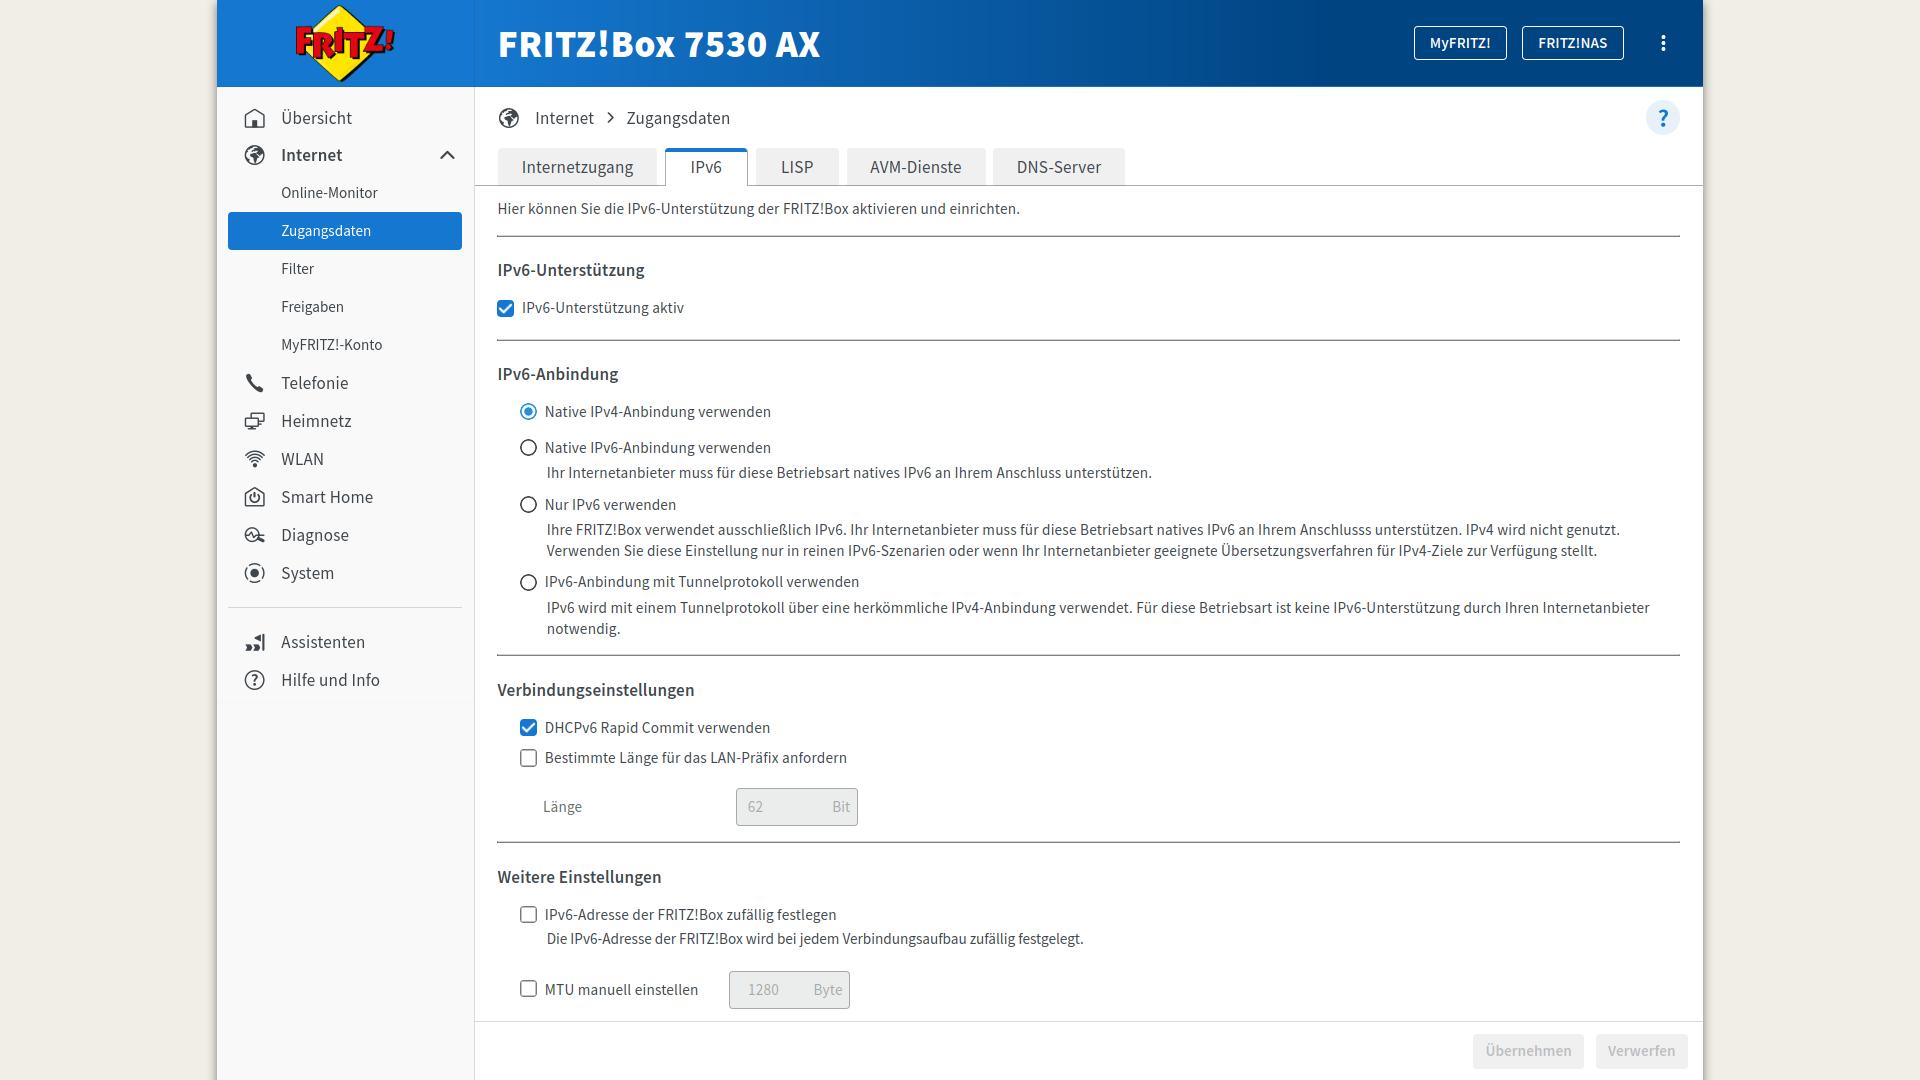Collapse the Internet menu chevron

coord(447,155)
